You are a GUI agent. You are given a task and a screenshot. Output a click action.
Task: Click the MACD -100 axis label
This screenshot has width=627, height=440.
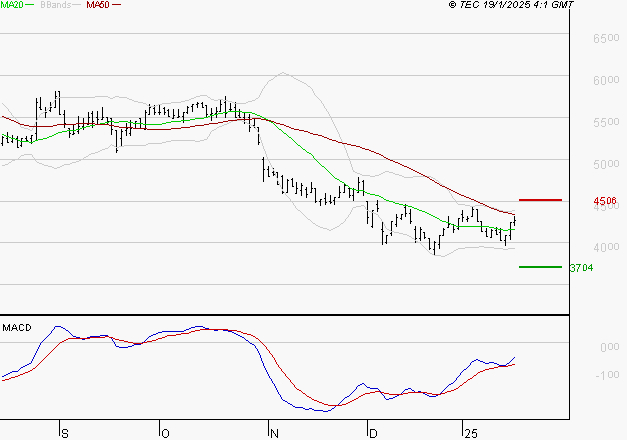coord(607,375)
